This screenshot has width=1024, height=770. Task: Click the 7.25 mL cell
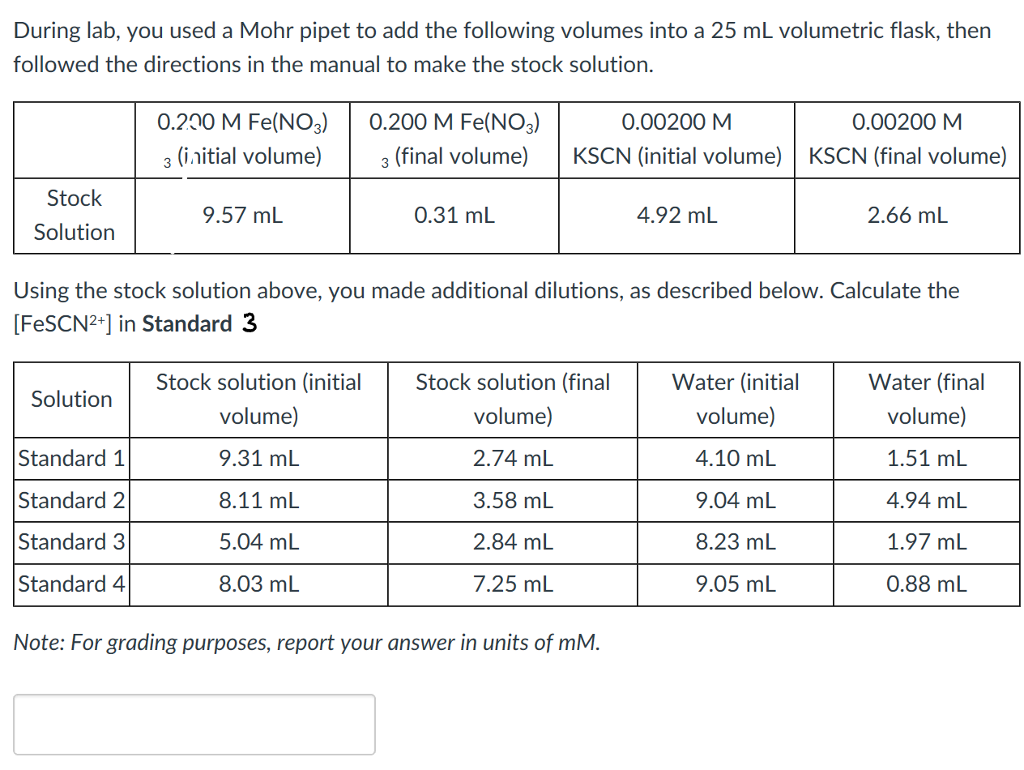click(x=512, y=584)
